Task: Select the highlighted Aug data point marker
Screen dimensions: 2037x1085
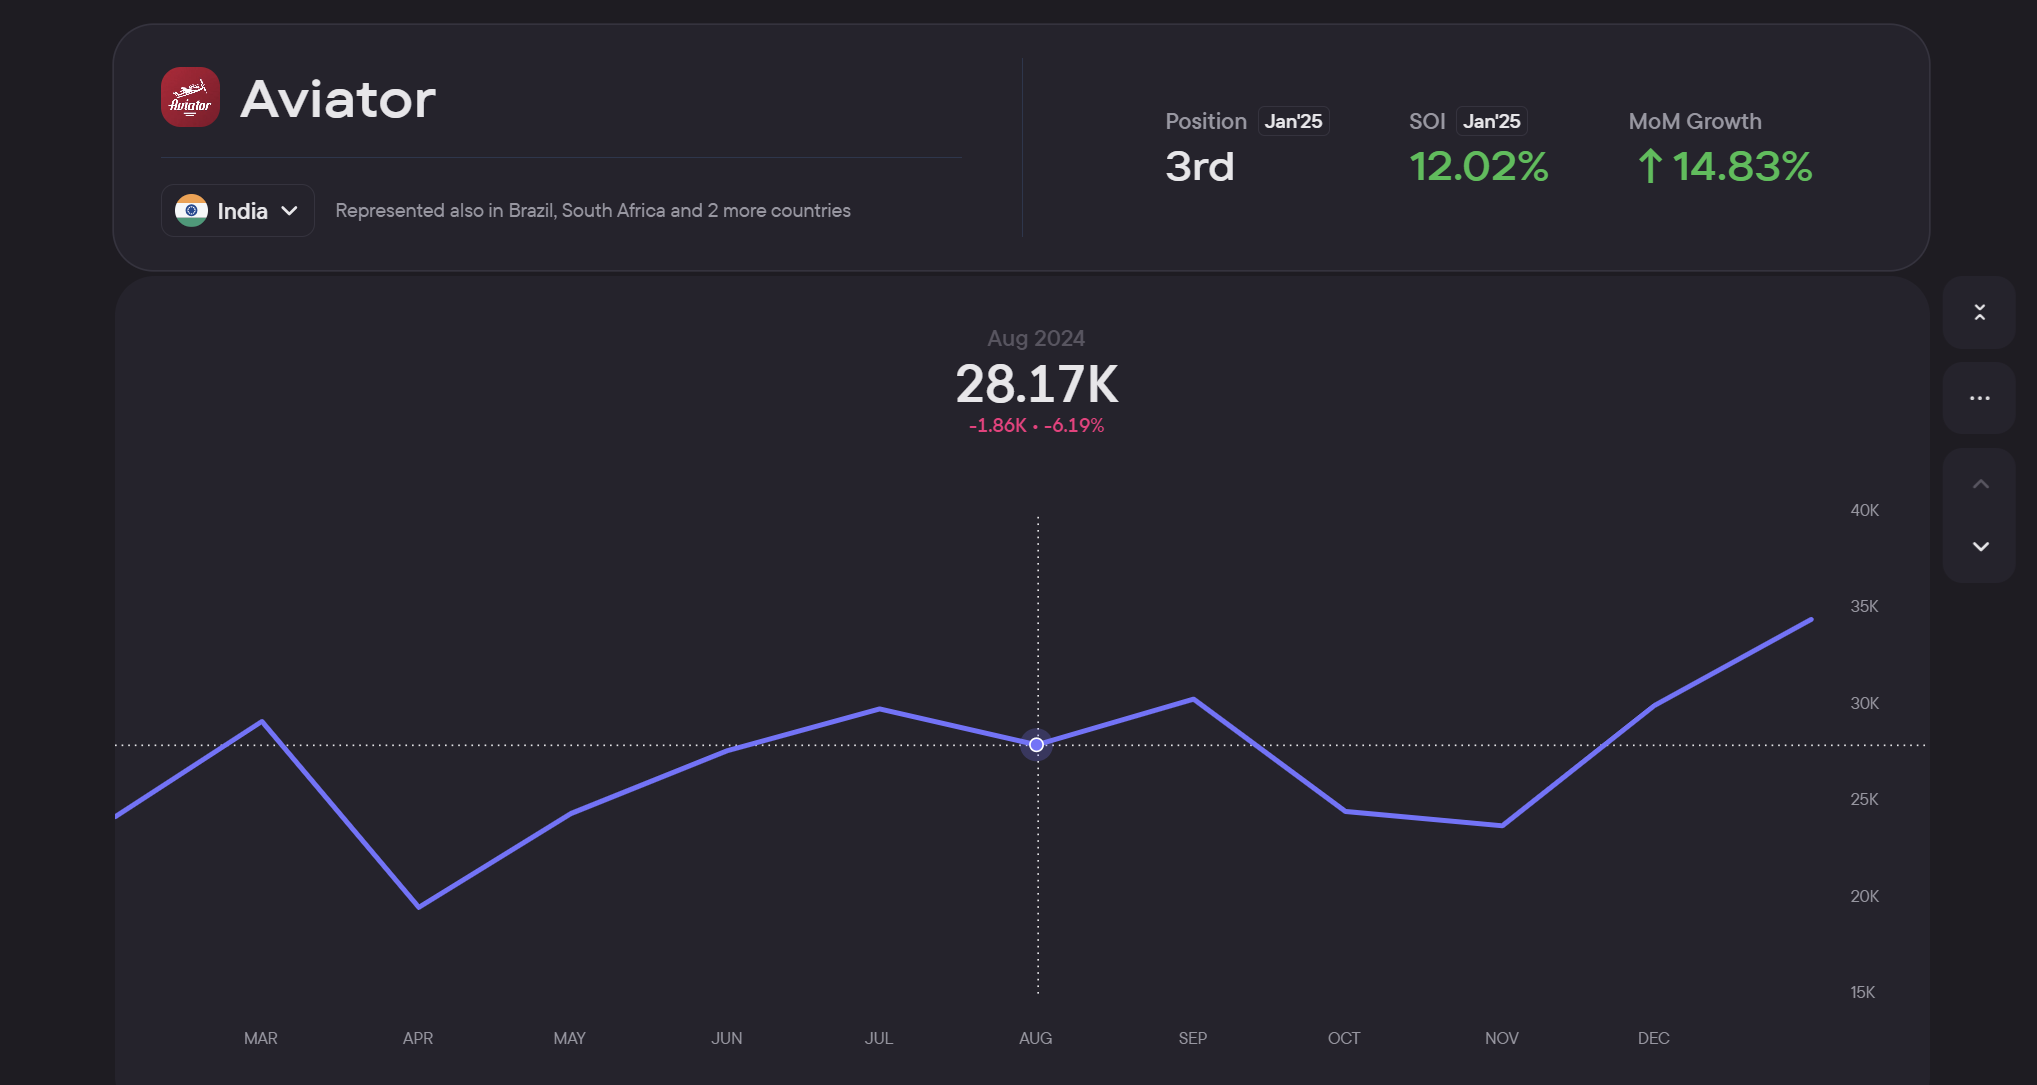Action: (x=1037, y=744)
